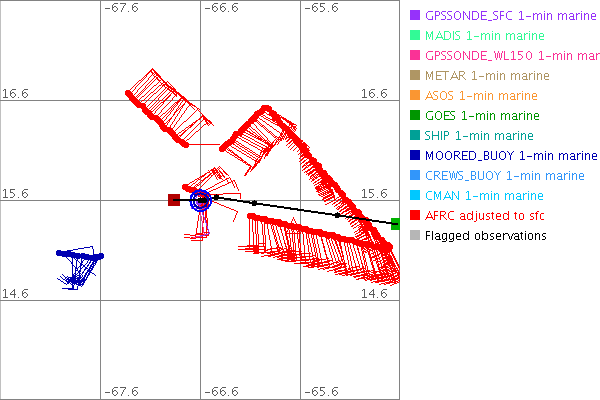The image size is (600, 400).
Task: Select the Flagged observations legend label
Action: coord(485,236)
